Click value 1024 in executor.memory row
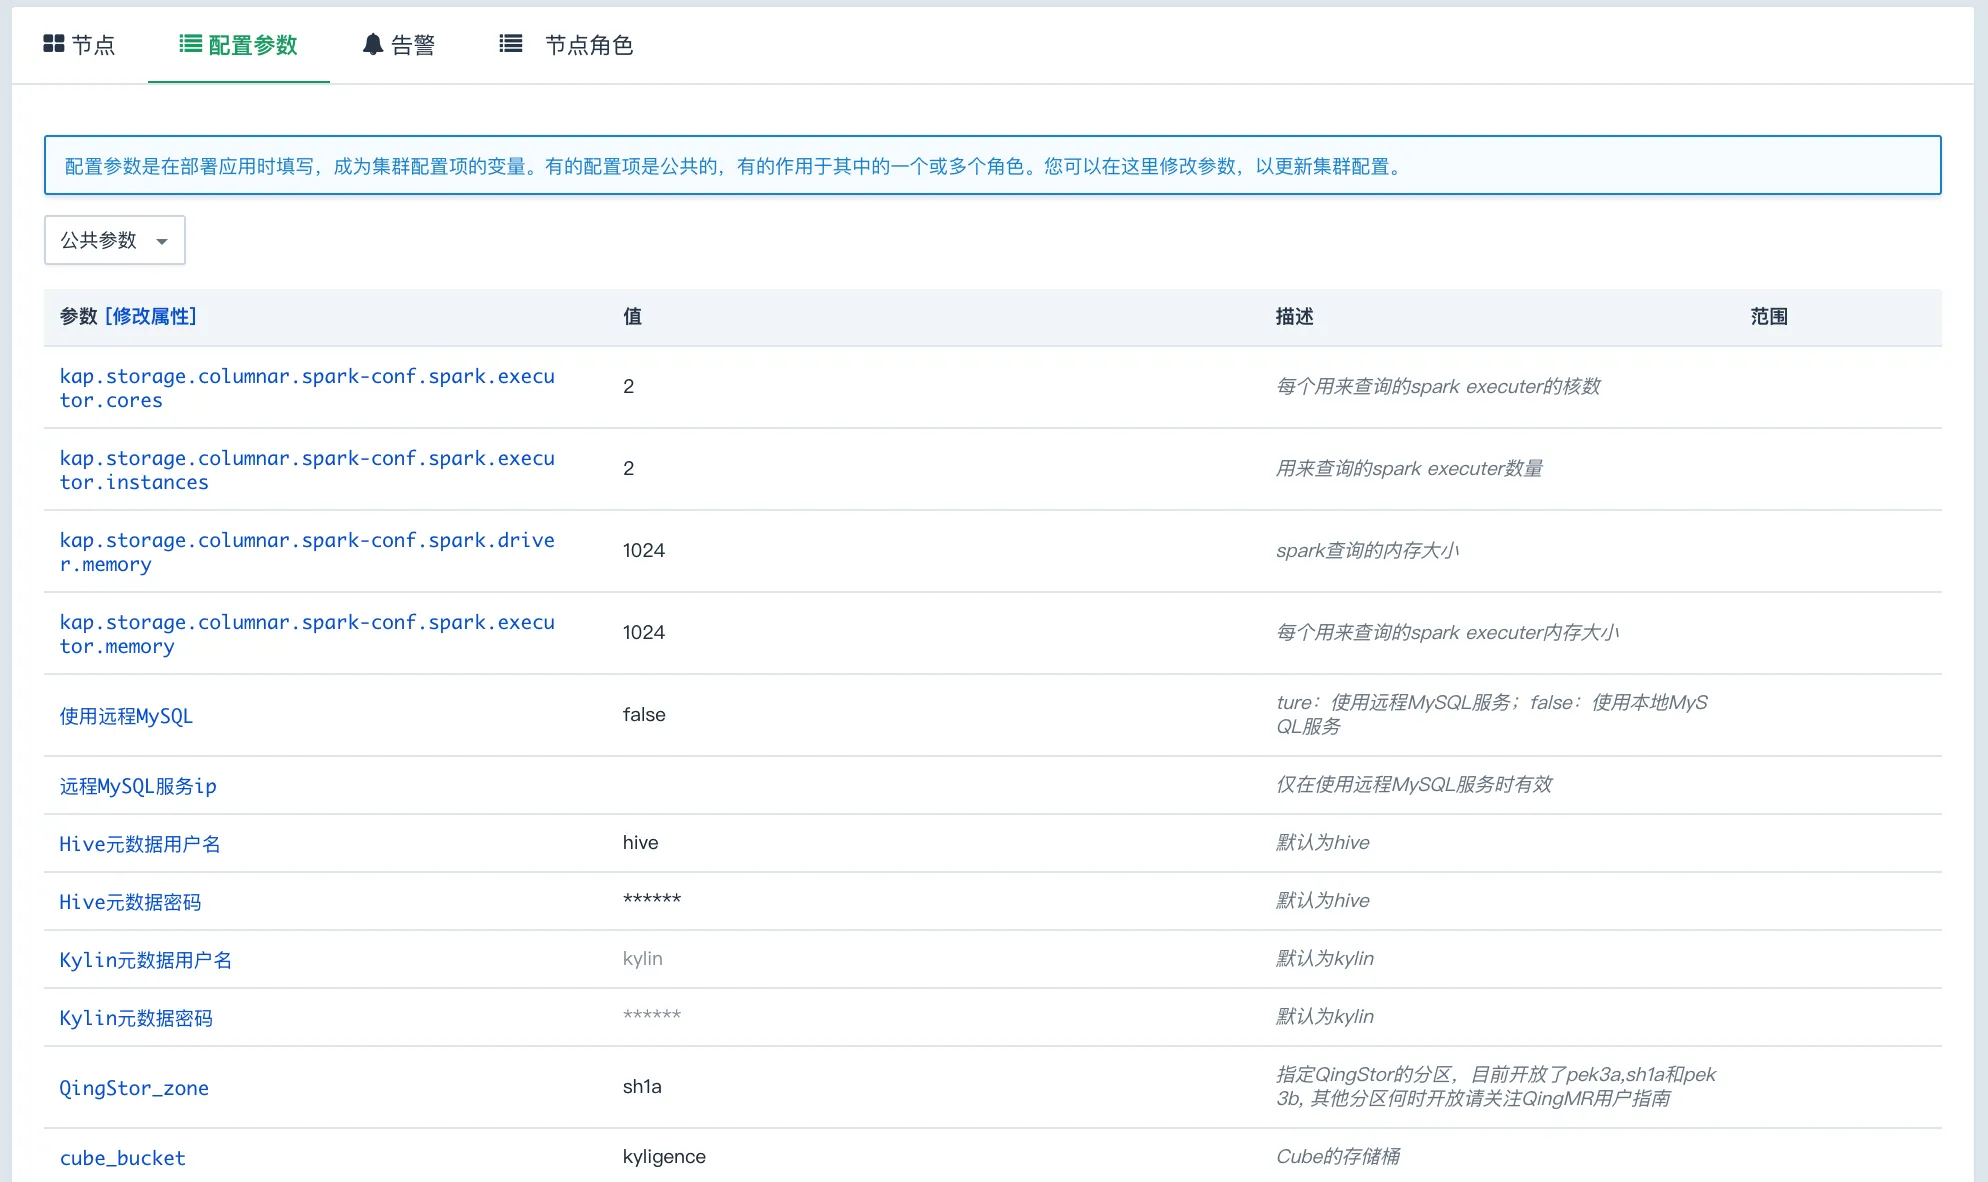The height and width of the screenshot is (1182, 1988). [x=644, y=632]
